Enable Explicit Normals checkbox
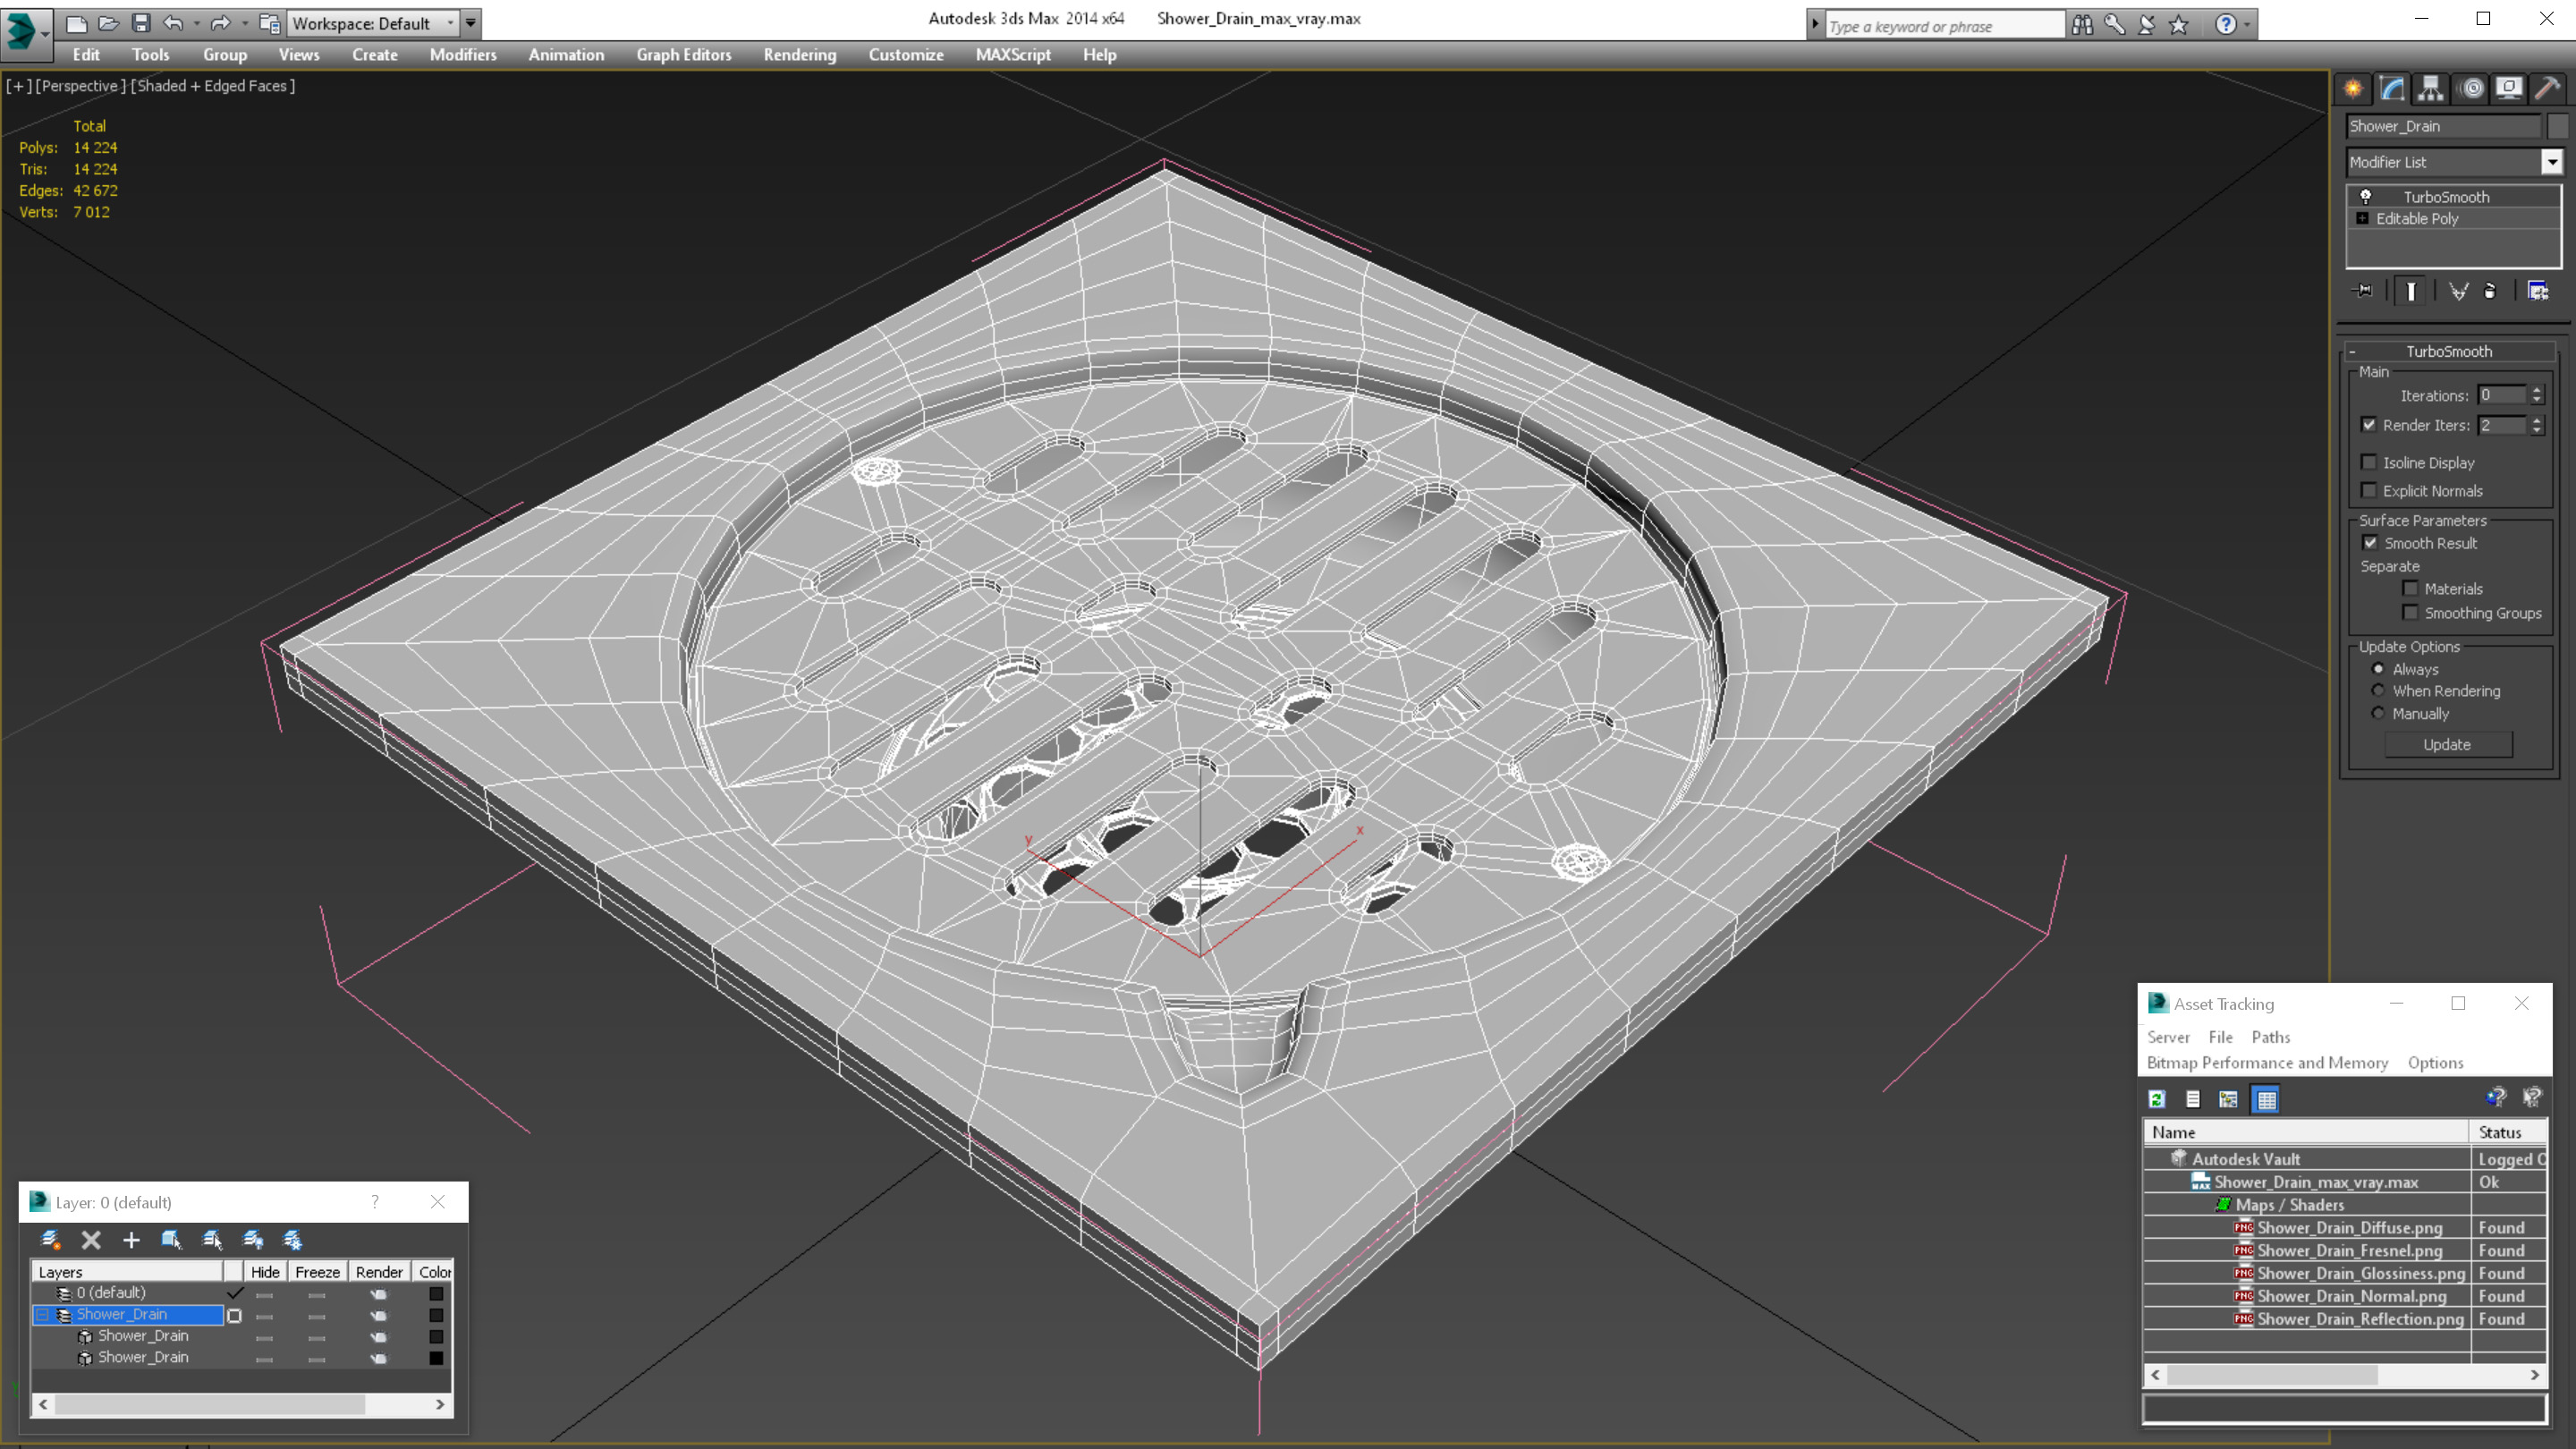This screenshot has height=1449, width=2576. click(x=2368, y=490)
